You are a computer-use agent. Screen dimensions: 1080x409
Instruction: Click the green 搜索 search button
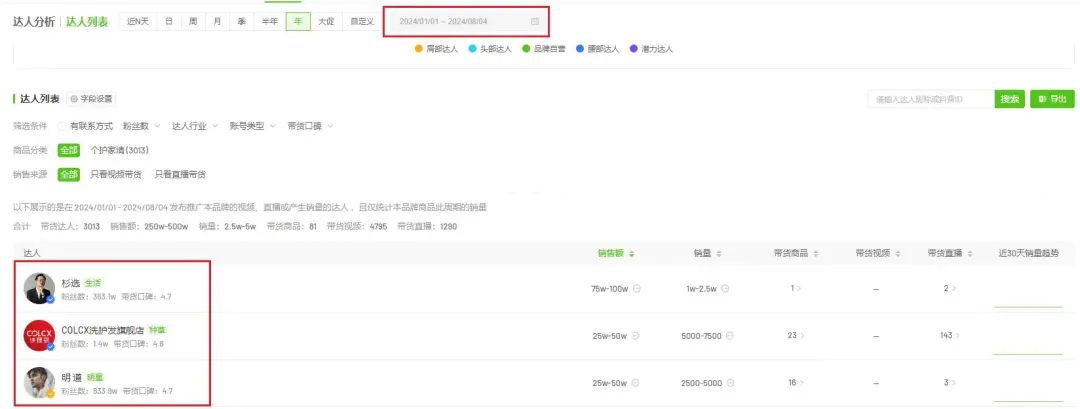1009,99
